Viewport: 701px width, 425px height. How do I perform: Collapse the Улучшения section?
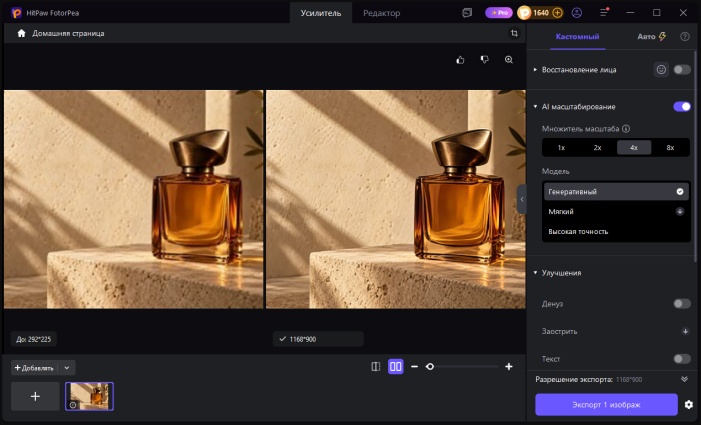(x=535, y=273)
